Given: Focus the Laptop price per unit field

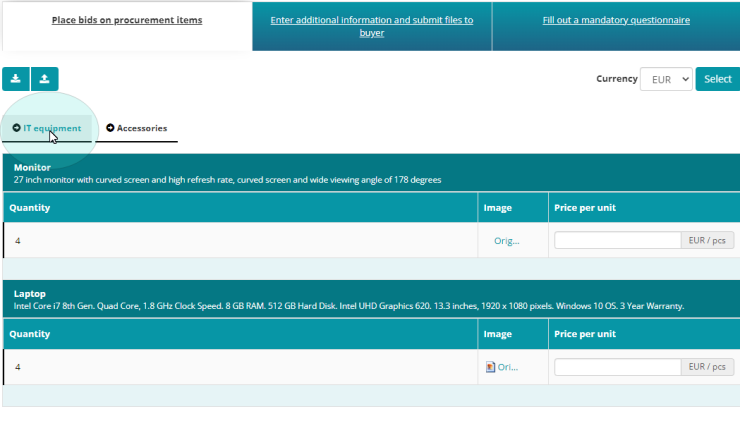Looking at the screenshot, I should [x=617, y=367].
